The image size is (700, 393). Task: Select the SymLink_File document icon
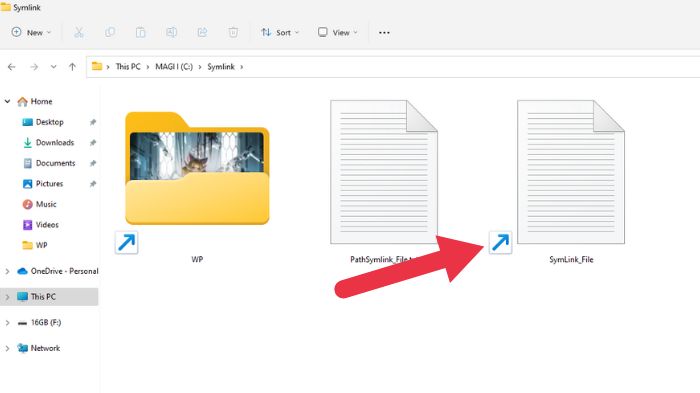(571, 172)
